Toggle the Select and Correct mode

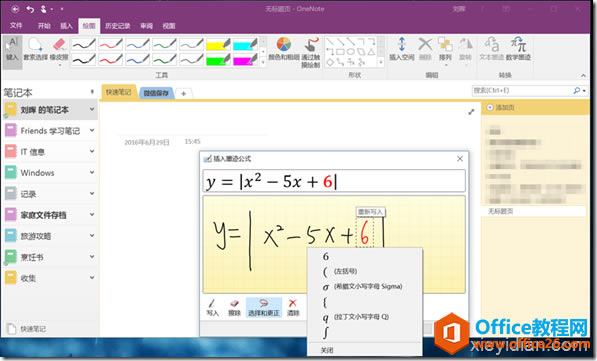(x=264, y=308)
